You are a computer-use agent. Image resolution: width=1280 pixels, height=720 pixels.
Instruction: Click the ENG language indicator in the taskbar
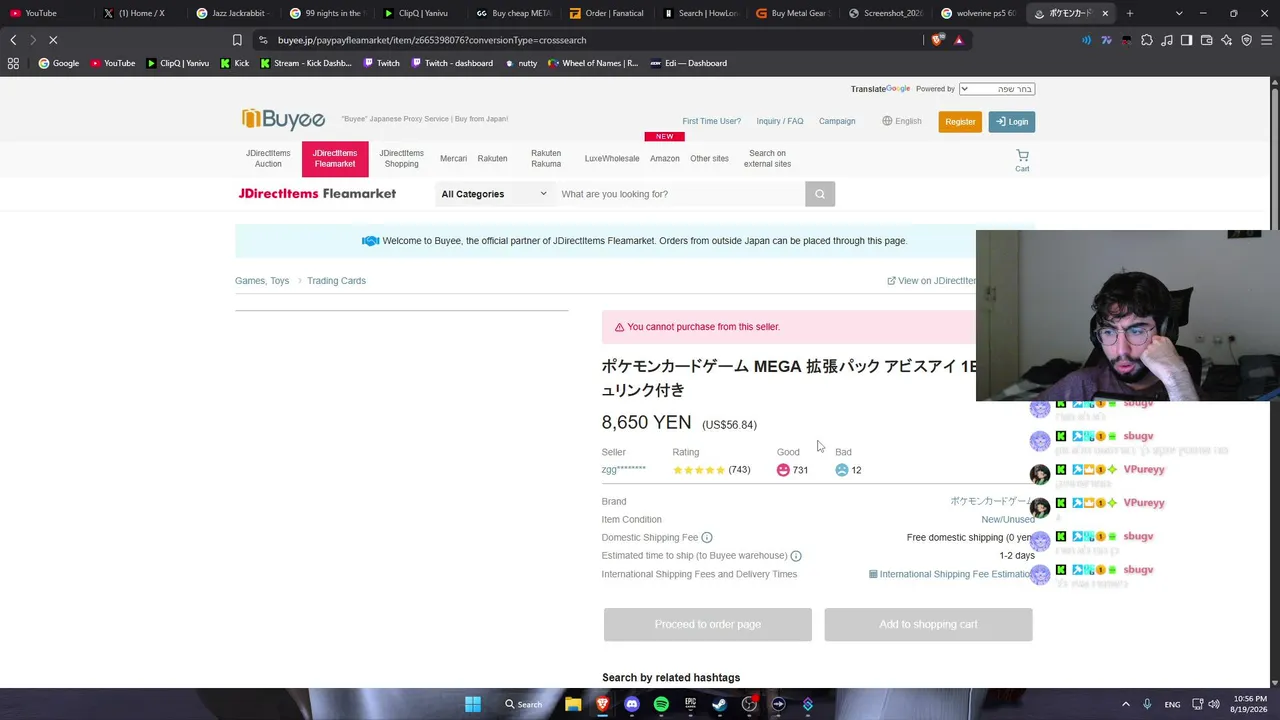(1172, 704)
